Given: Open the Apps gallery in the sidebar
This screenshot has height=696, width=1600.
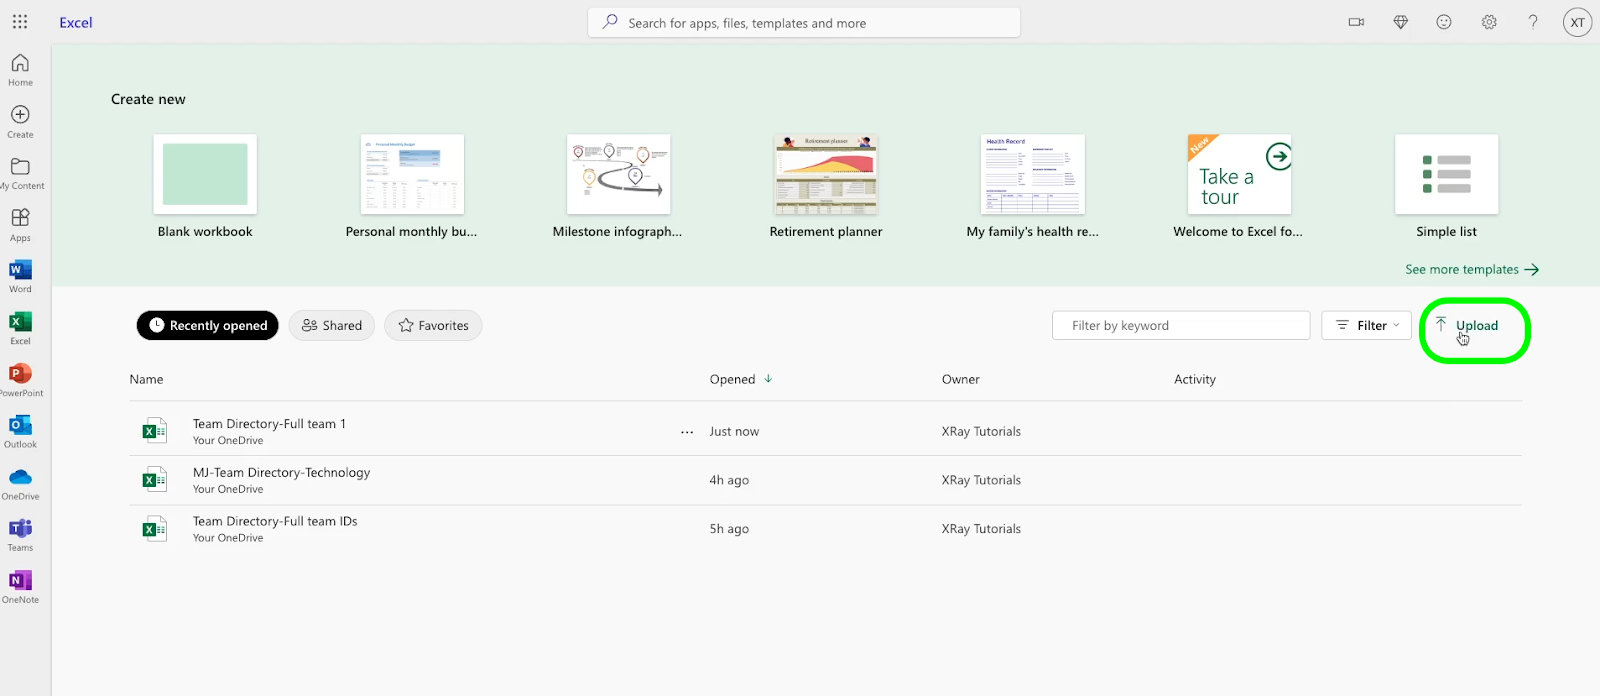Looking at the screenshot, I should click(x=20, y=225).
